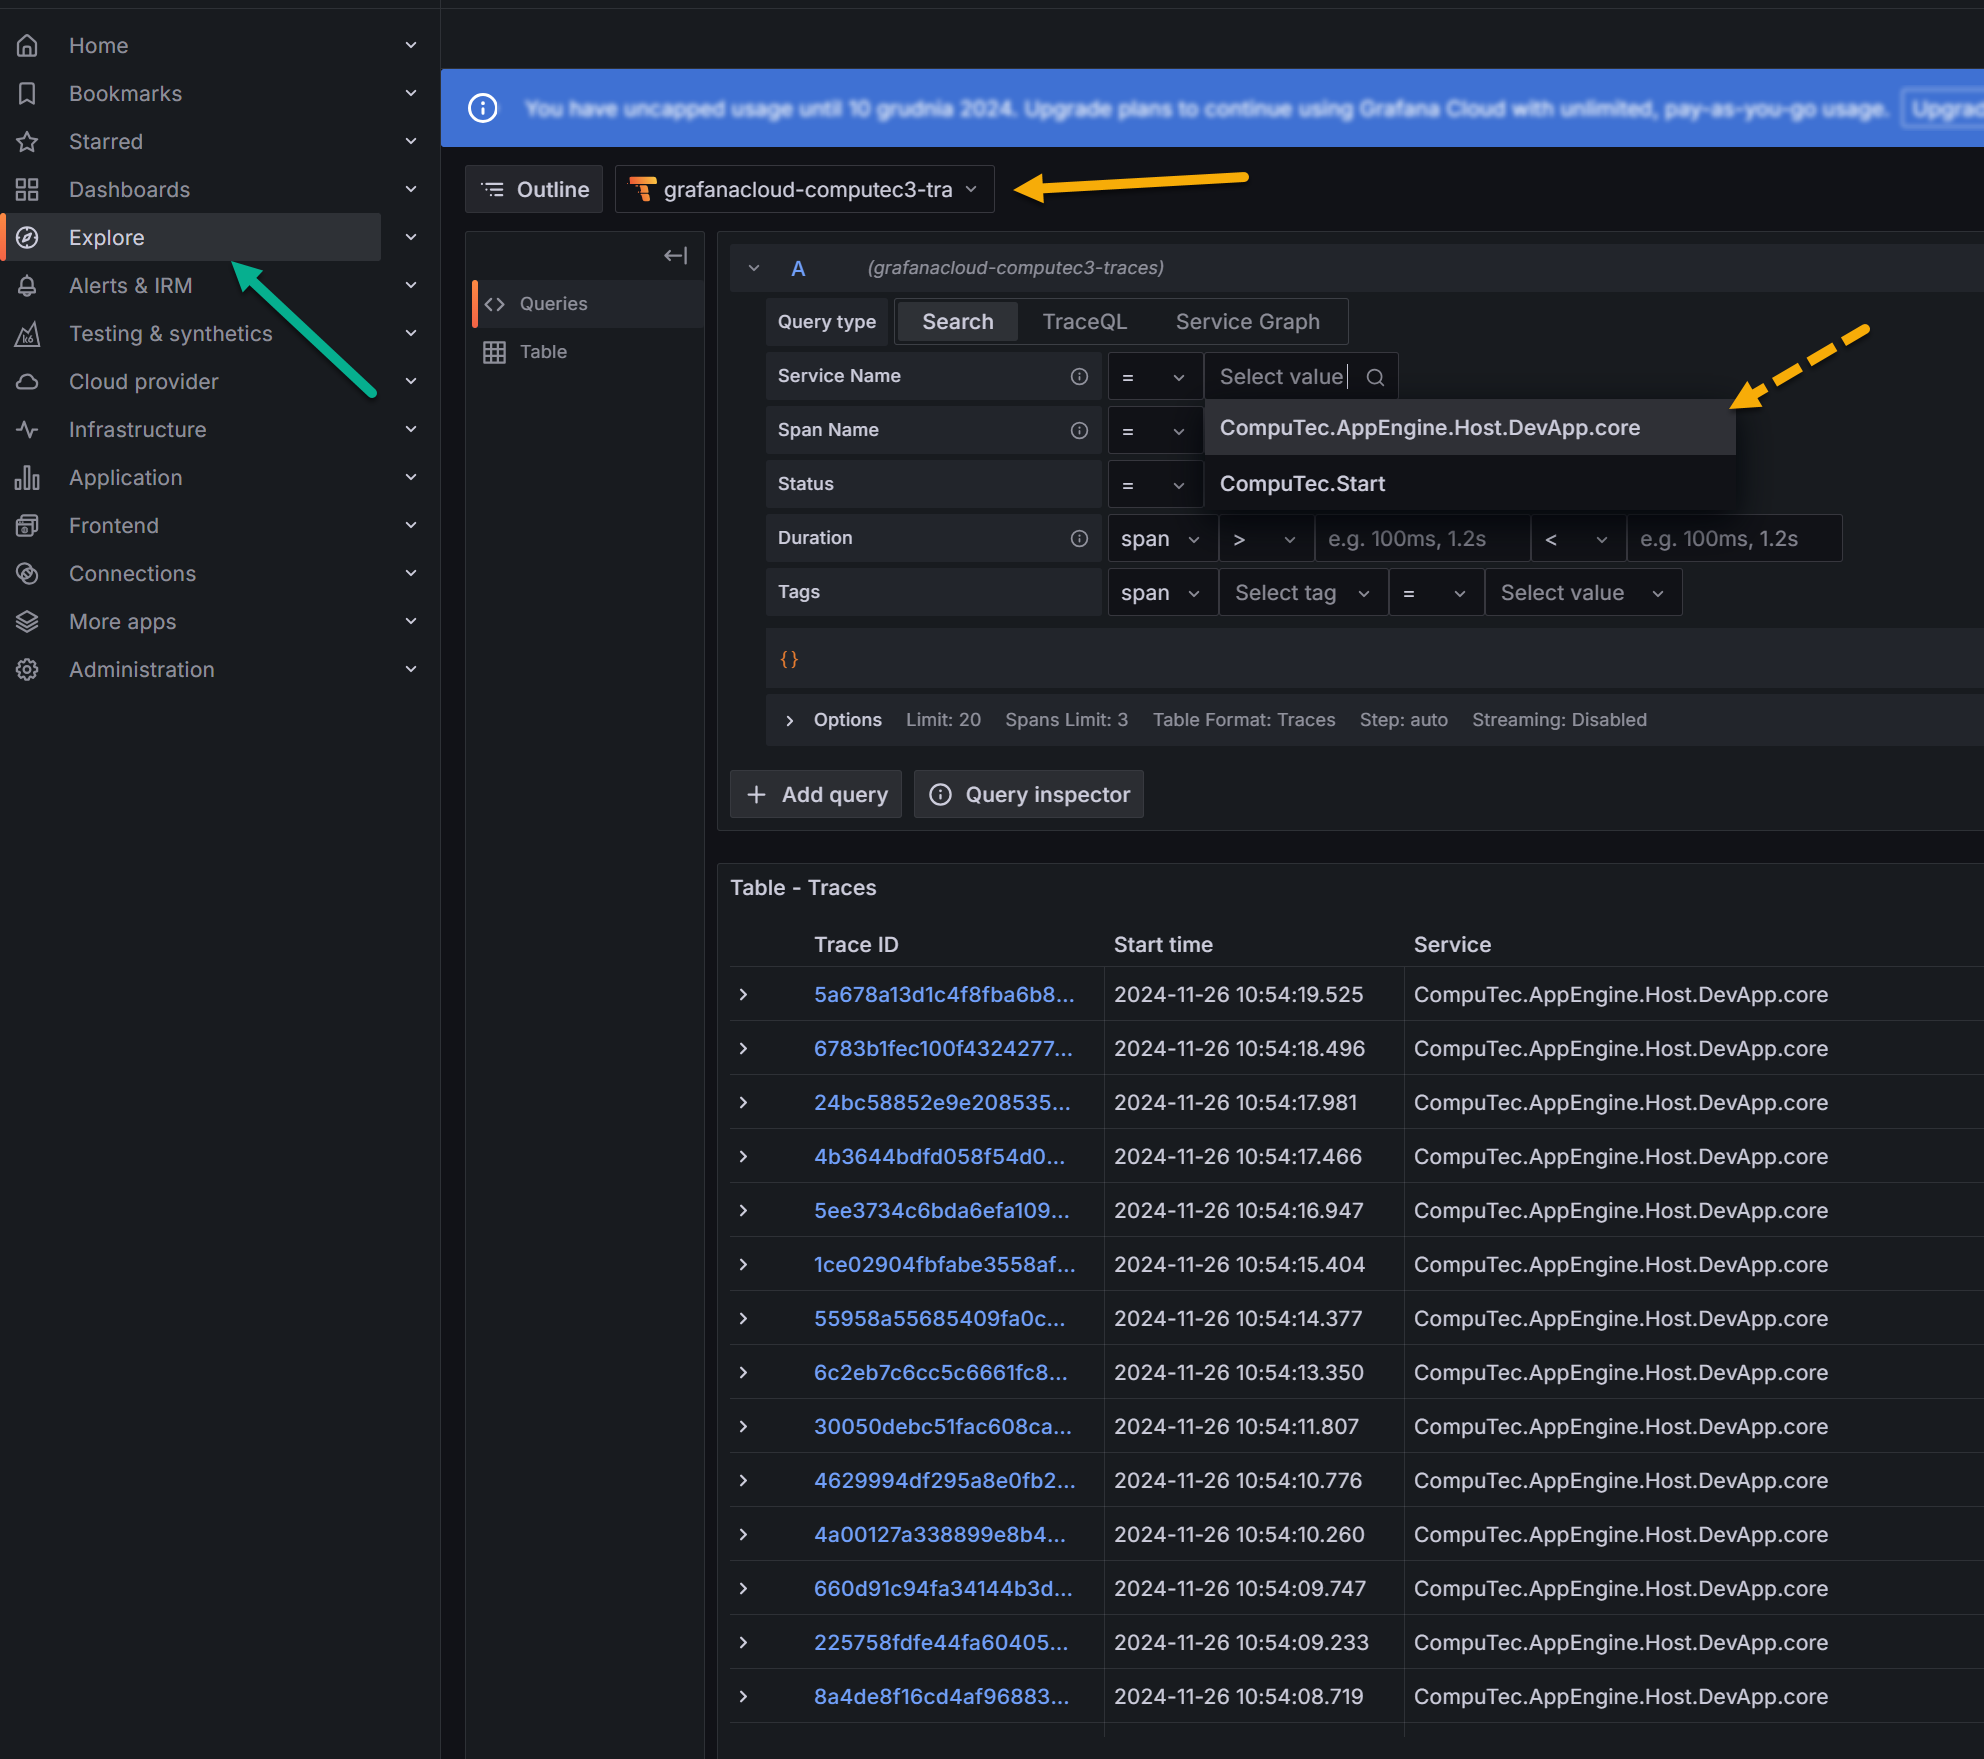This screenshot has width=1984, height=1759.
Task: Click the Administration gear icon
Action: coord(27,669)
